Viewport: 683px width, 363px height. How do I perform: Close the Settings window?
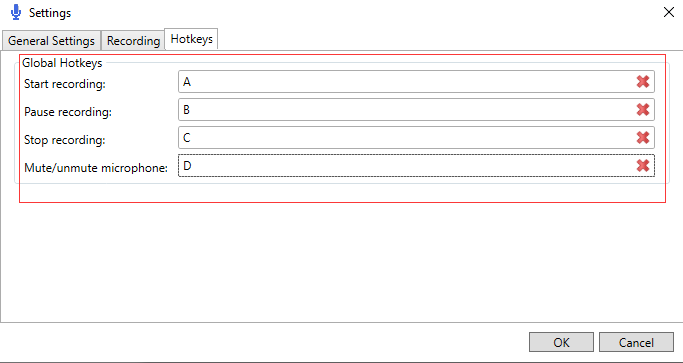(x=669, y=12)
